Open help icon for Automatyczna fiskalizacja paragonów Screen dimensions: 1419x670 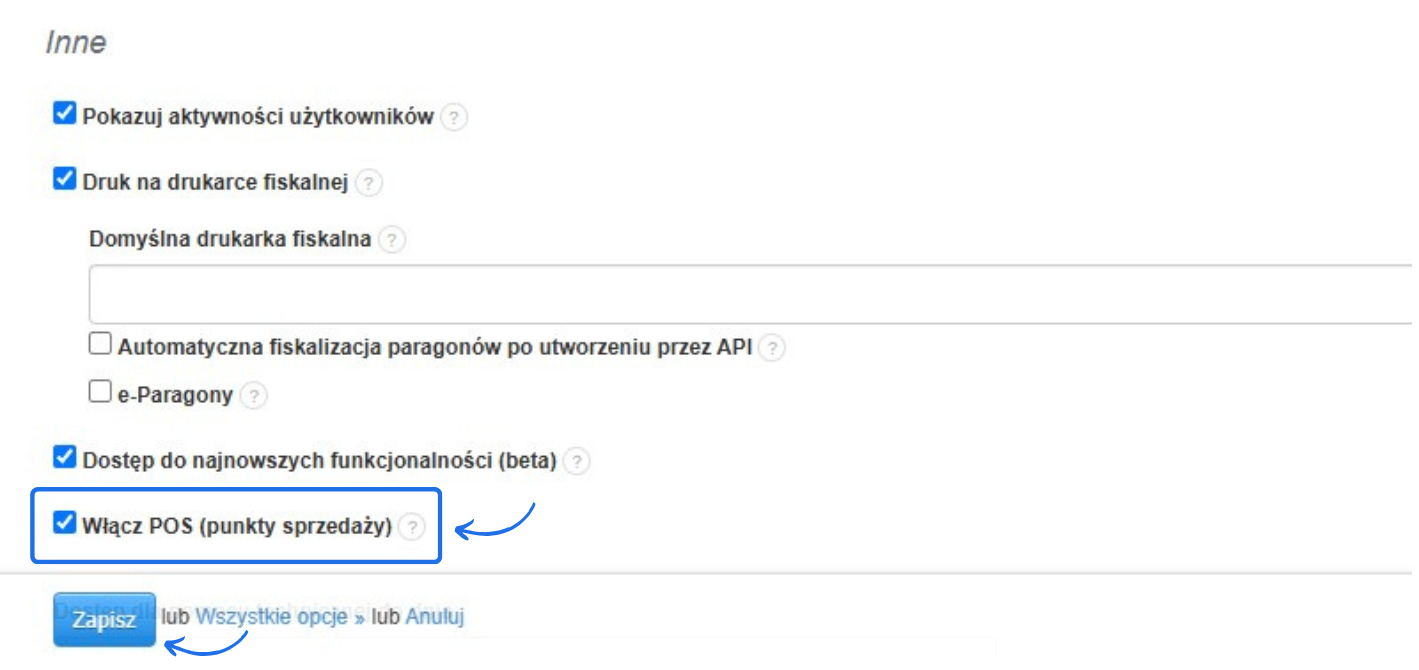(x=772, y=348)
